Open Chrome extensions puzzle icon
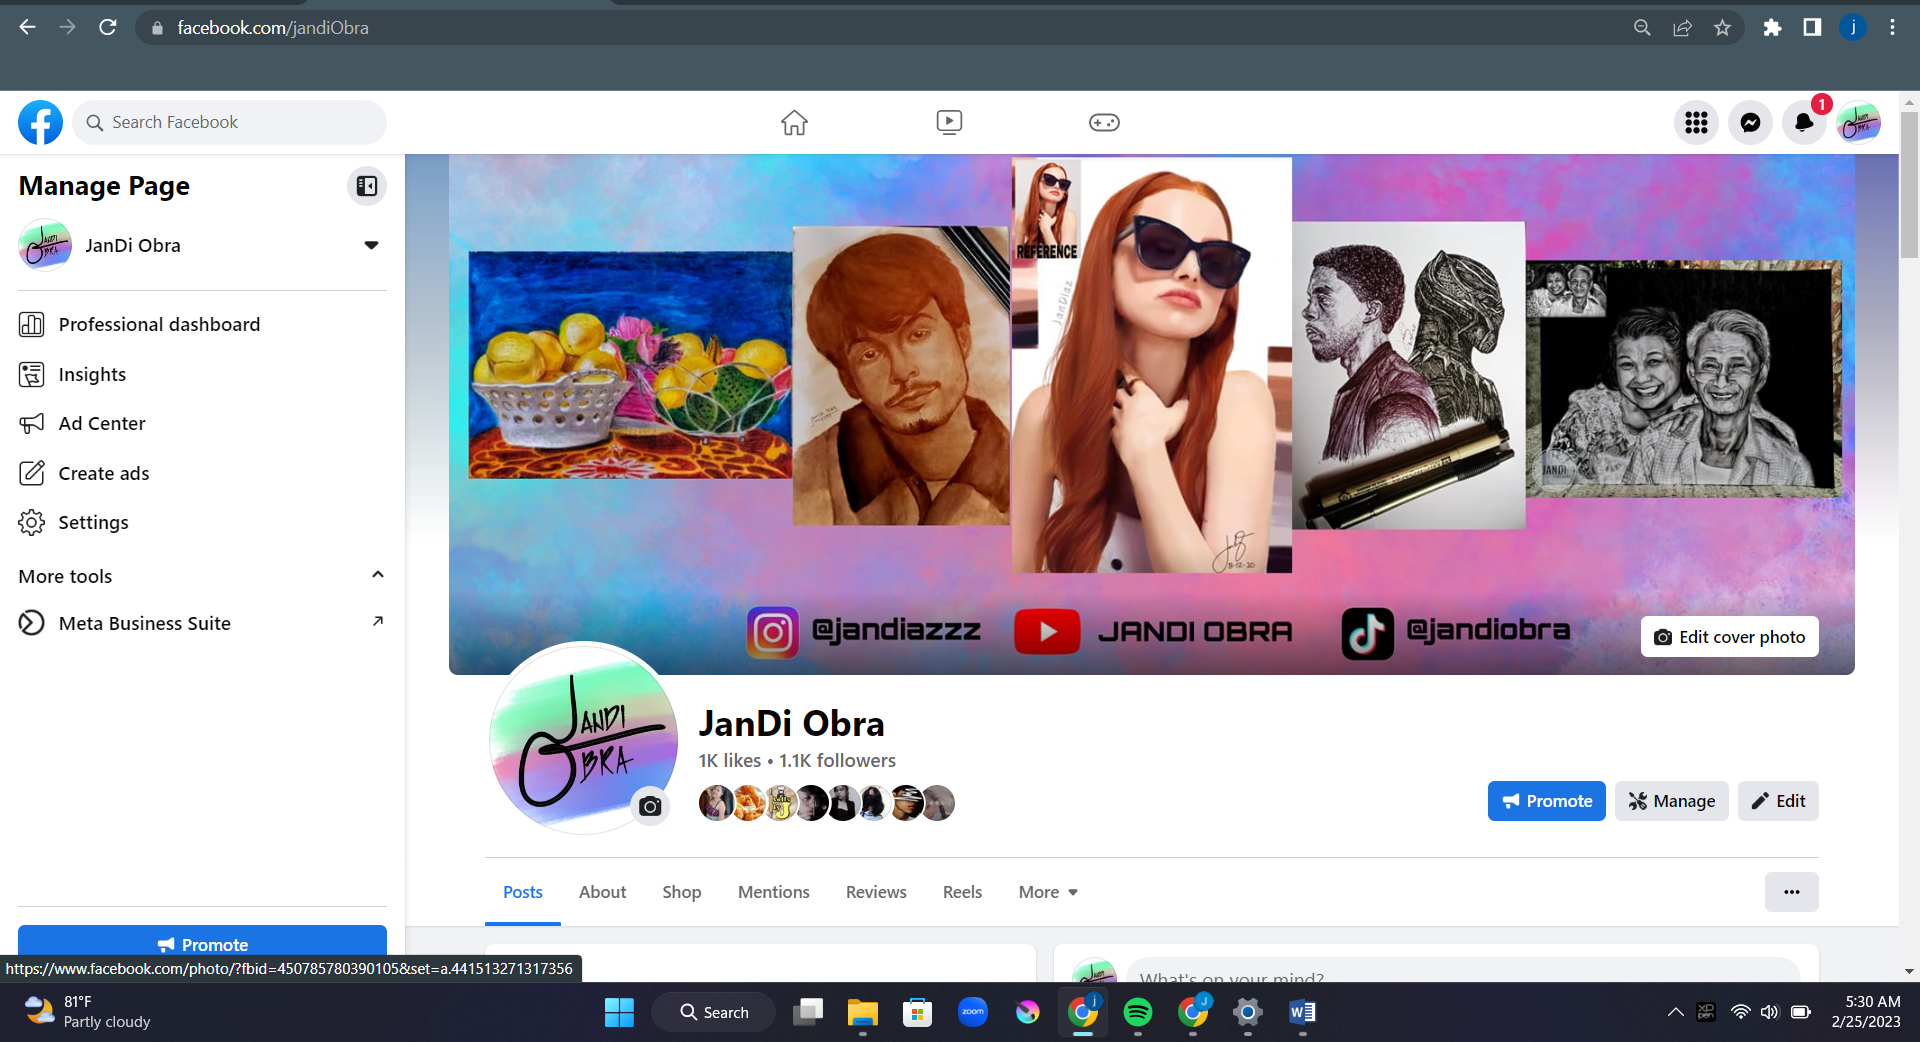Viewport: 1920px width, 1042px height. pyautogui.click(x=1772, y=28)
